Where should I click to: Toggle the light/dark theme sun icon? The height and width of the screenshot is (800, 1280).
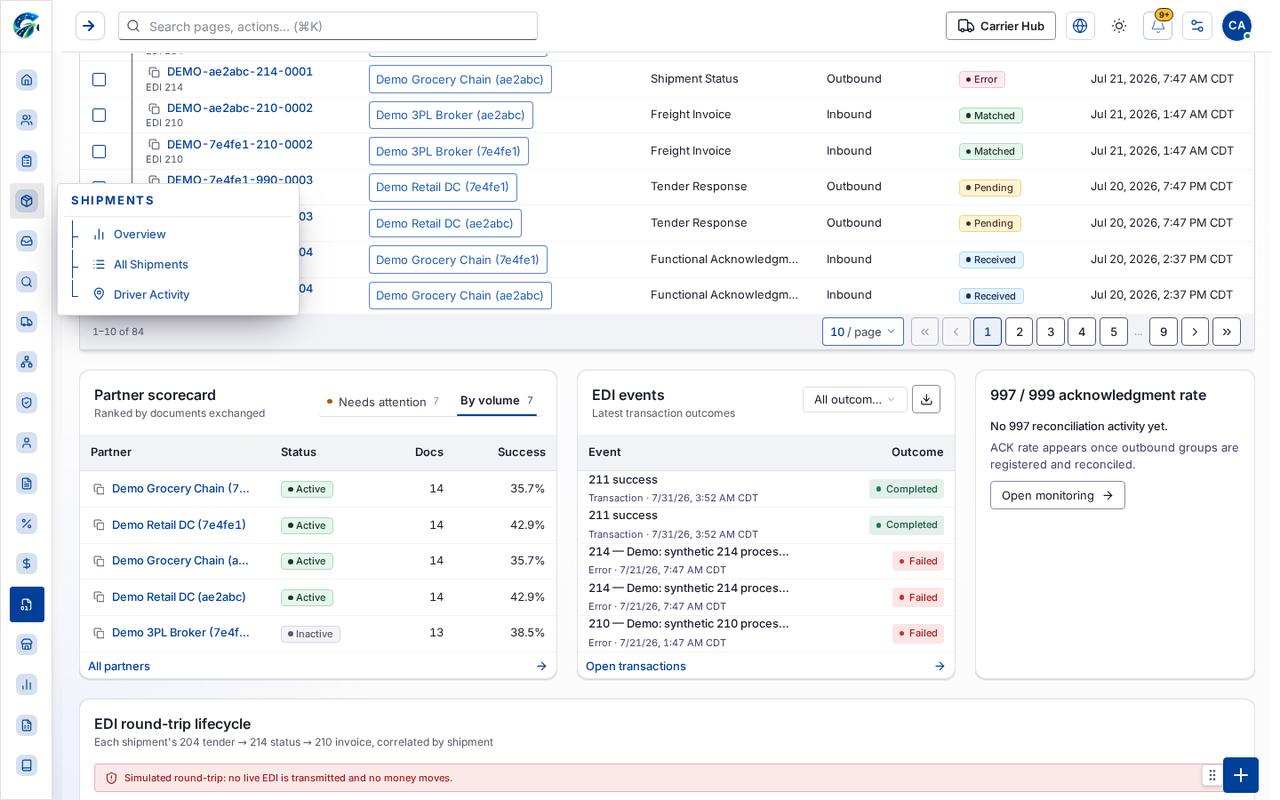coord(1119,26)
